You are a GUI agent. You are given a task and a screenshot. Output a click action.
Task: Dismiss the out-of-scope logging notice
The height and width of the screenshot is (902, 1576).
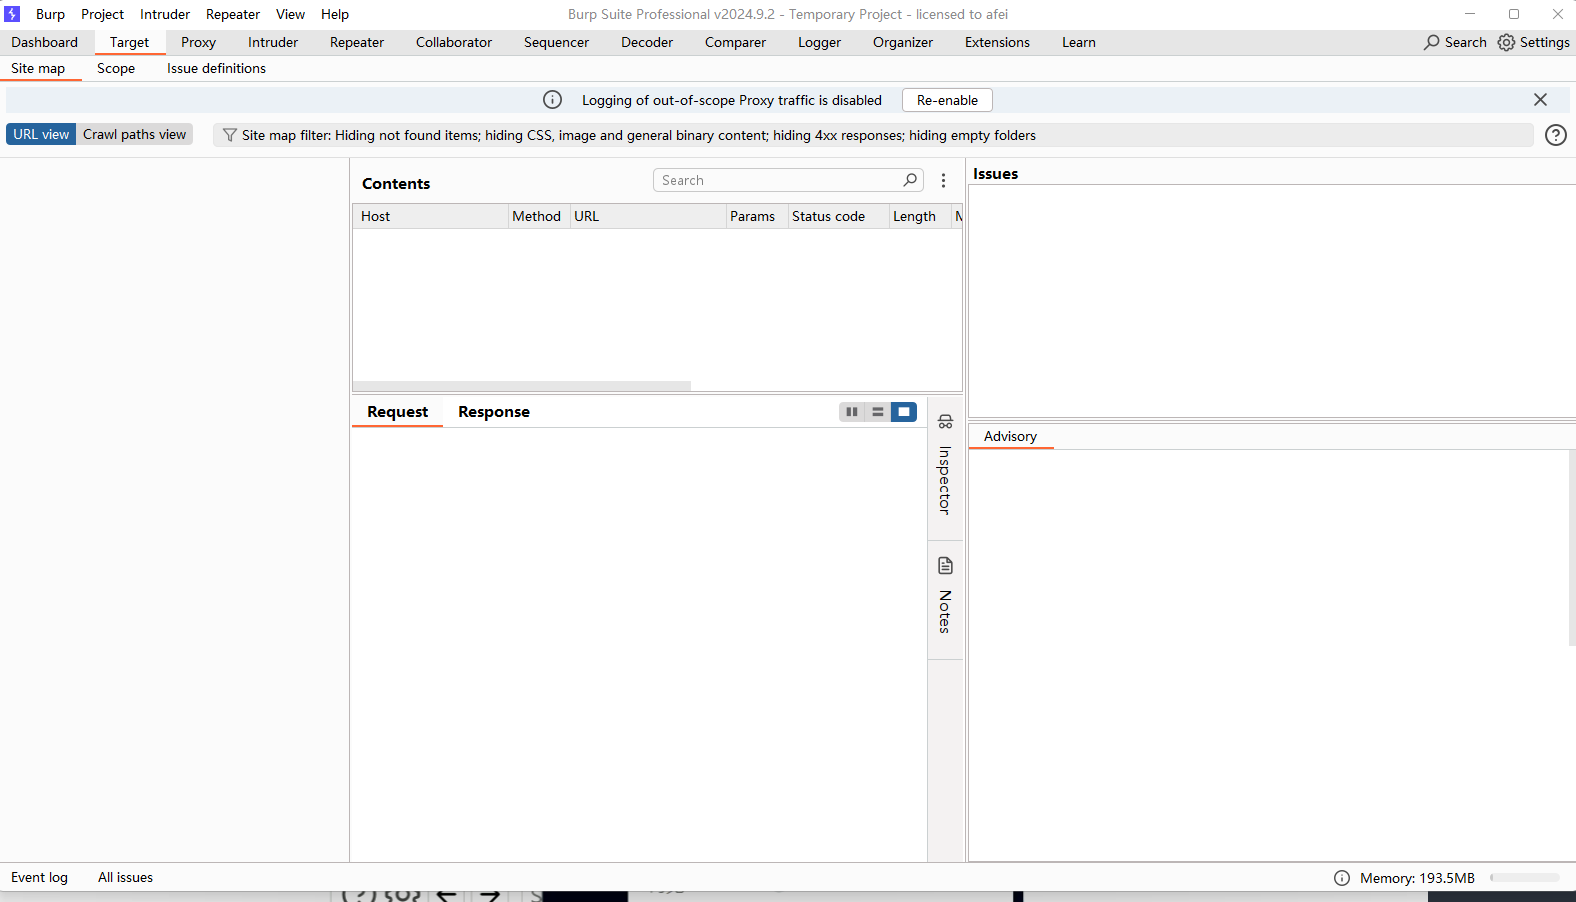pyautogui.click(x=1540, y=100)
